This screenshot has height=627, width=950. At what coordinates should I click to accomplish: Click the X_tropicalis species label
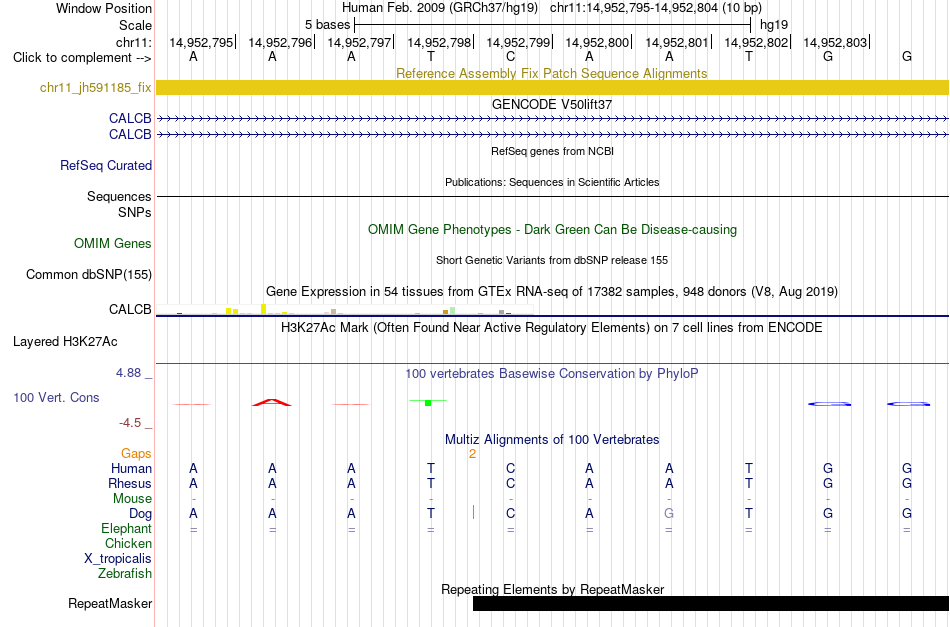point(118,559)
